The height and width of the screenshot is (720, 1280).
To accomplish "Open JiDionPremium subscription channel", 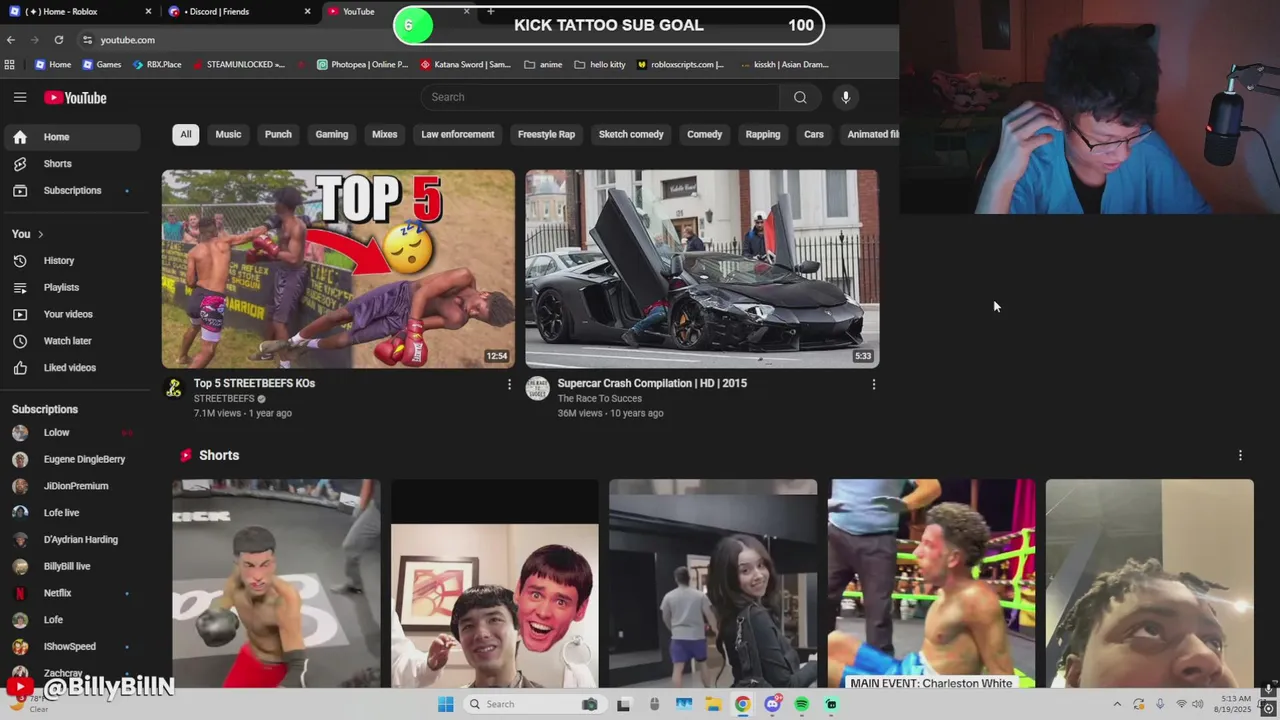I will (72, 486).
